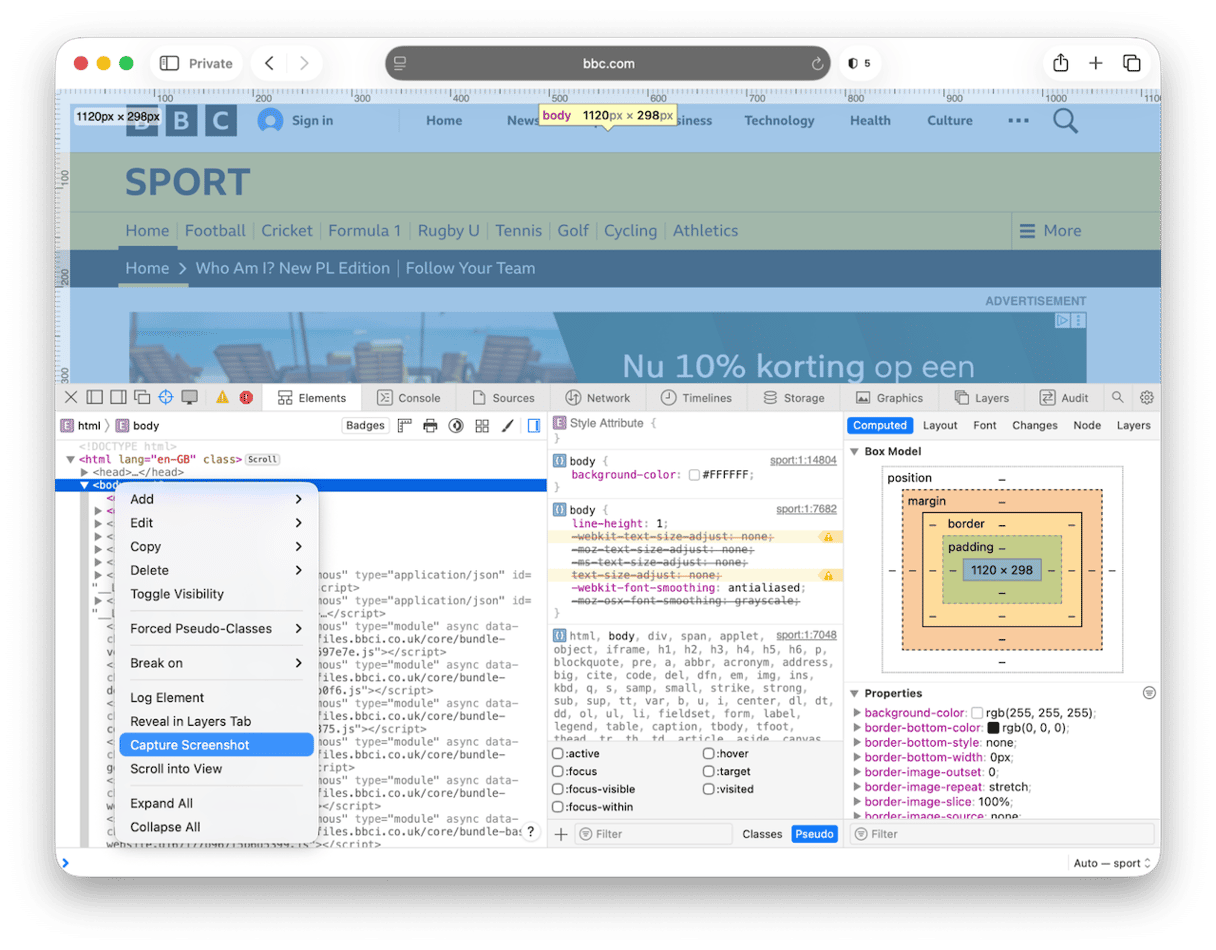This screenshot has height=950, width=1216.
Task: Click the styles Filter input field
Action: coord(654,833)
